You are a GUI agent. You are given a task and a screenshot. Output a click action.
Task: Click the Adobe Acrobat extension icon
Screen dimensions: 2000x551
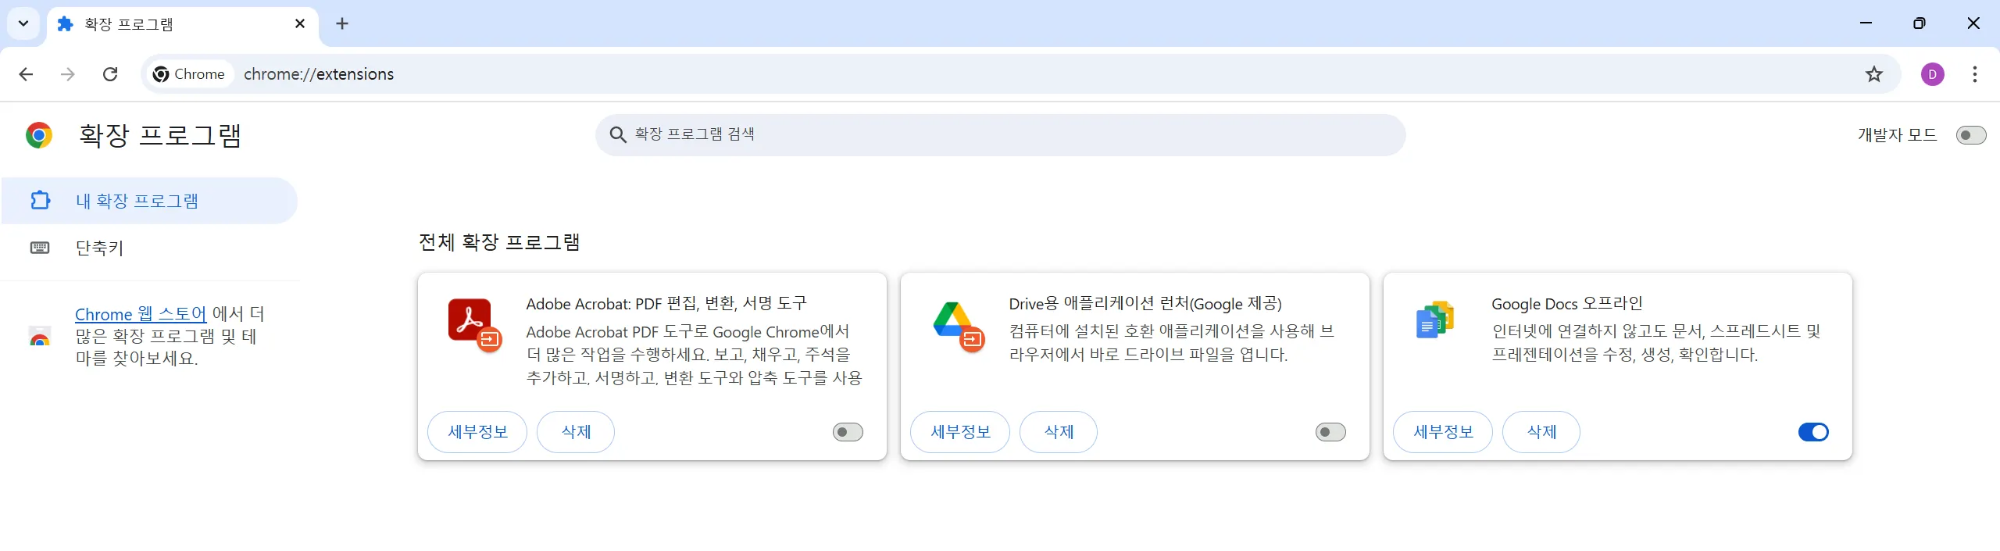[474, 326]
